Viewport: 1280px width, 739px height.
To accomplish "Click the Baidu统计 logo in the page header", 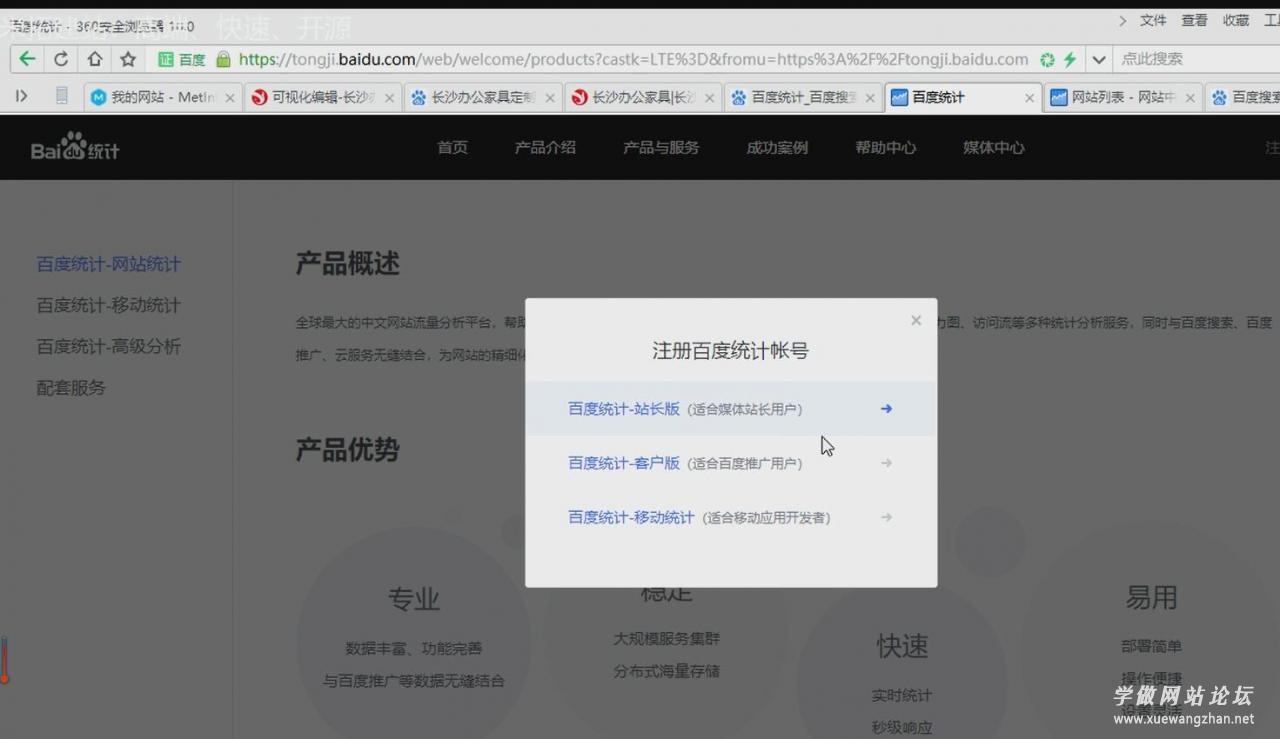I will tap(72, 147).
